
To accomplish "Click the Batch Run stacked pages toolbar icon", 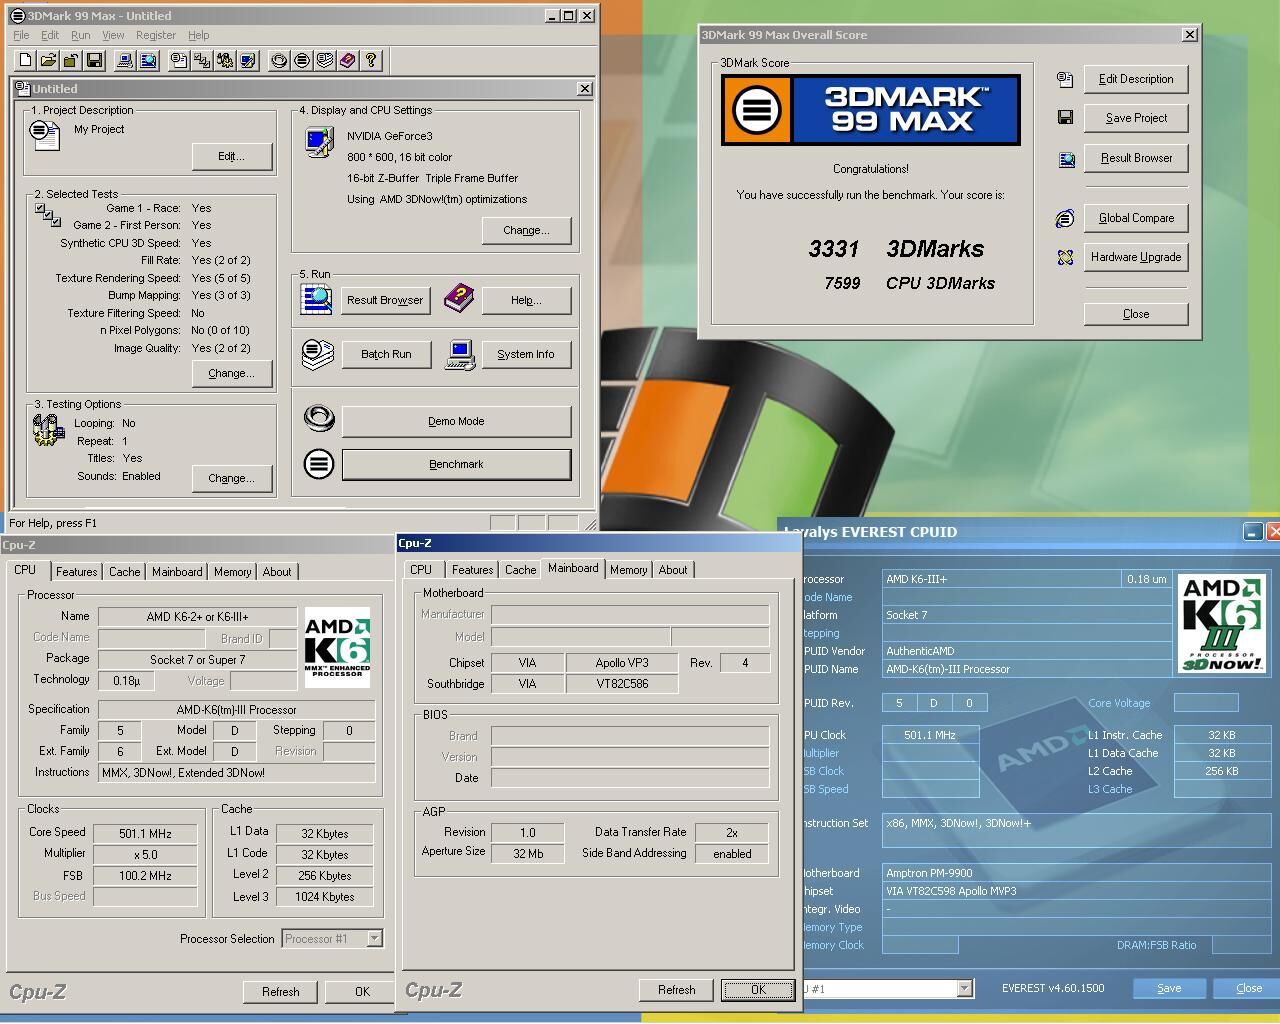I will pyautogui.click(x=325, y=61).
